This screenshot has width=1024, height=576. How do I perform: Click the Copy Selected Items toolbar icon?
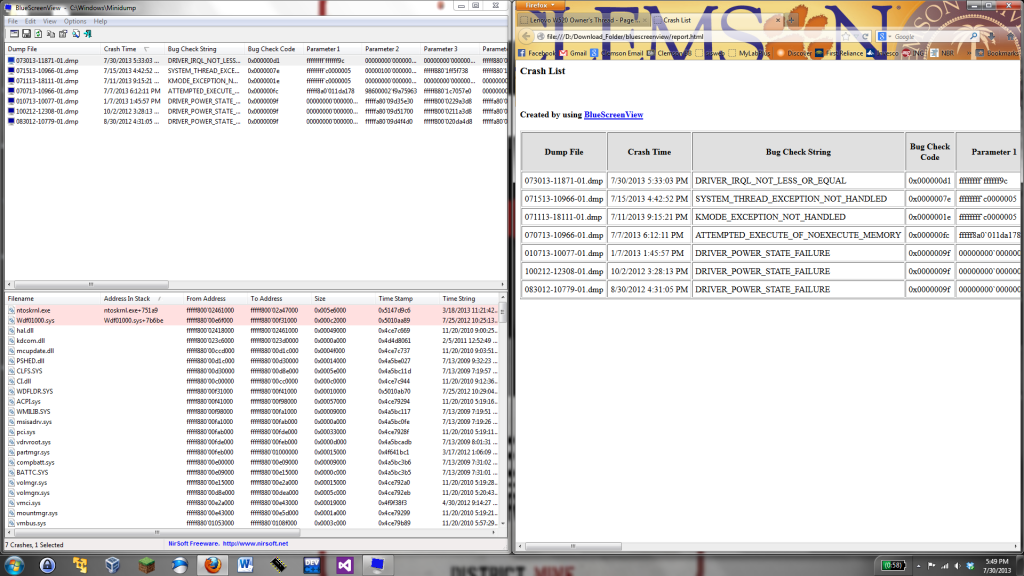coord(51,33)
